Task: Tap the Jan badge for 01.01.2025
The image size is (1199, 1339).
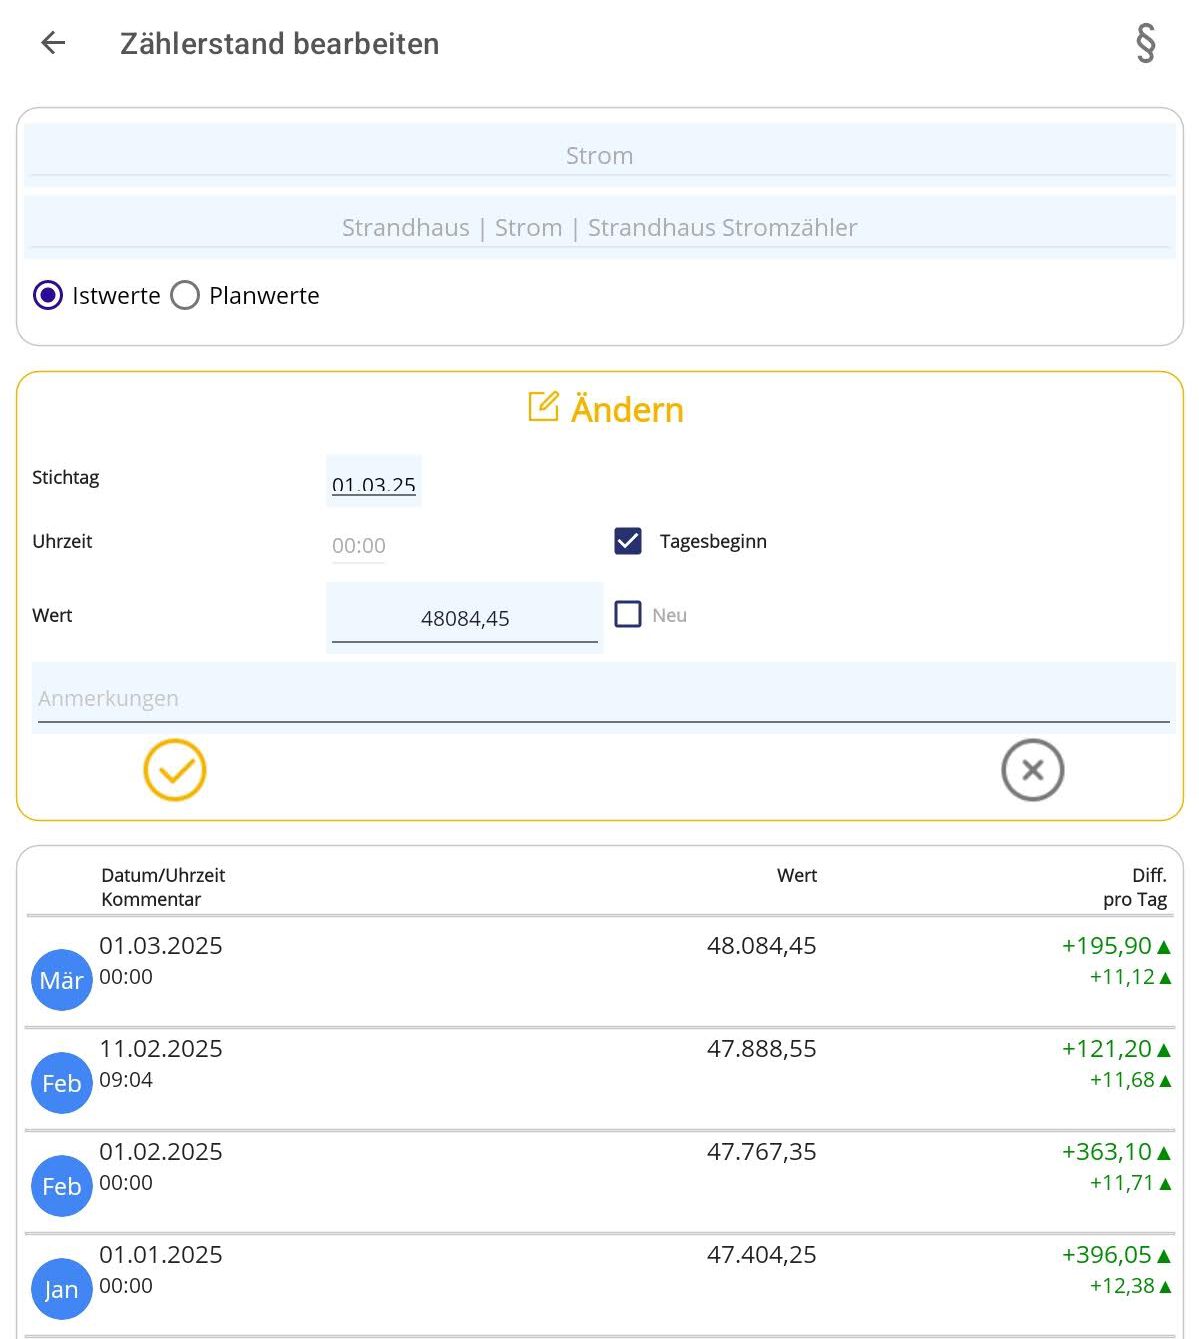Action: pyautogui.click(x=61, y=1289)
